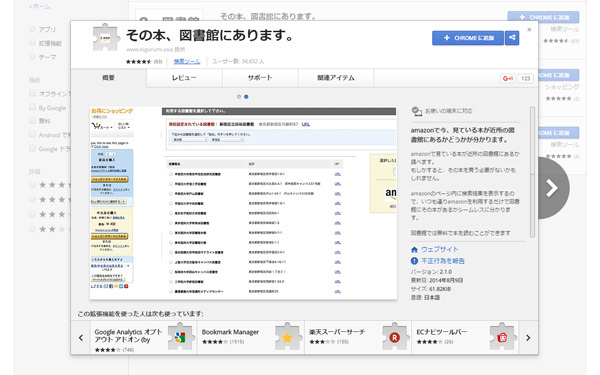Click the alert icon beside 不正行為を報告
This screenshot has height=375, width=600.
[414, 261]
